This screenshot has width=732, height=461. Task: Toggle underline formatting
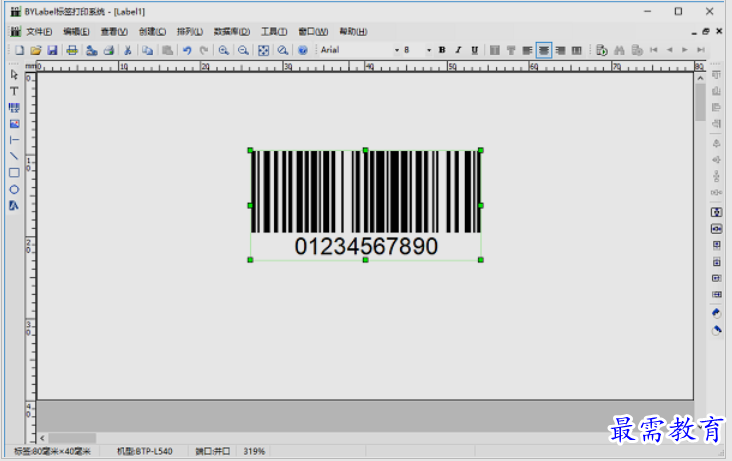click(474, 50)
